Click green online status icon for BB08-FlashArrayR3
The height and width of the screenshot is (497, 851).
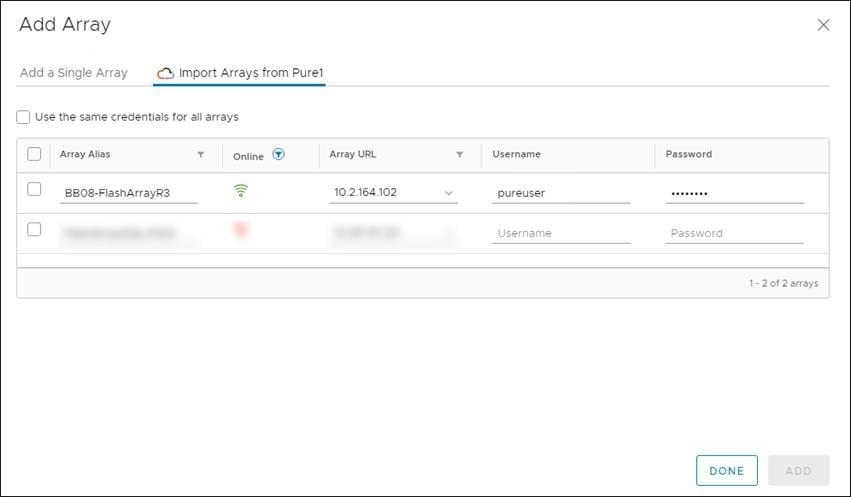click(x=241, y=190)
